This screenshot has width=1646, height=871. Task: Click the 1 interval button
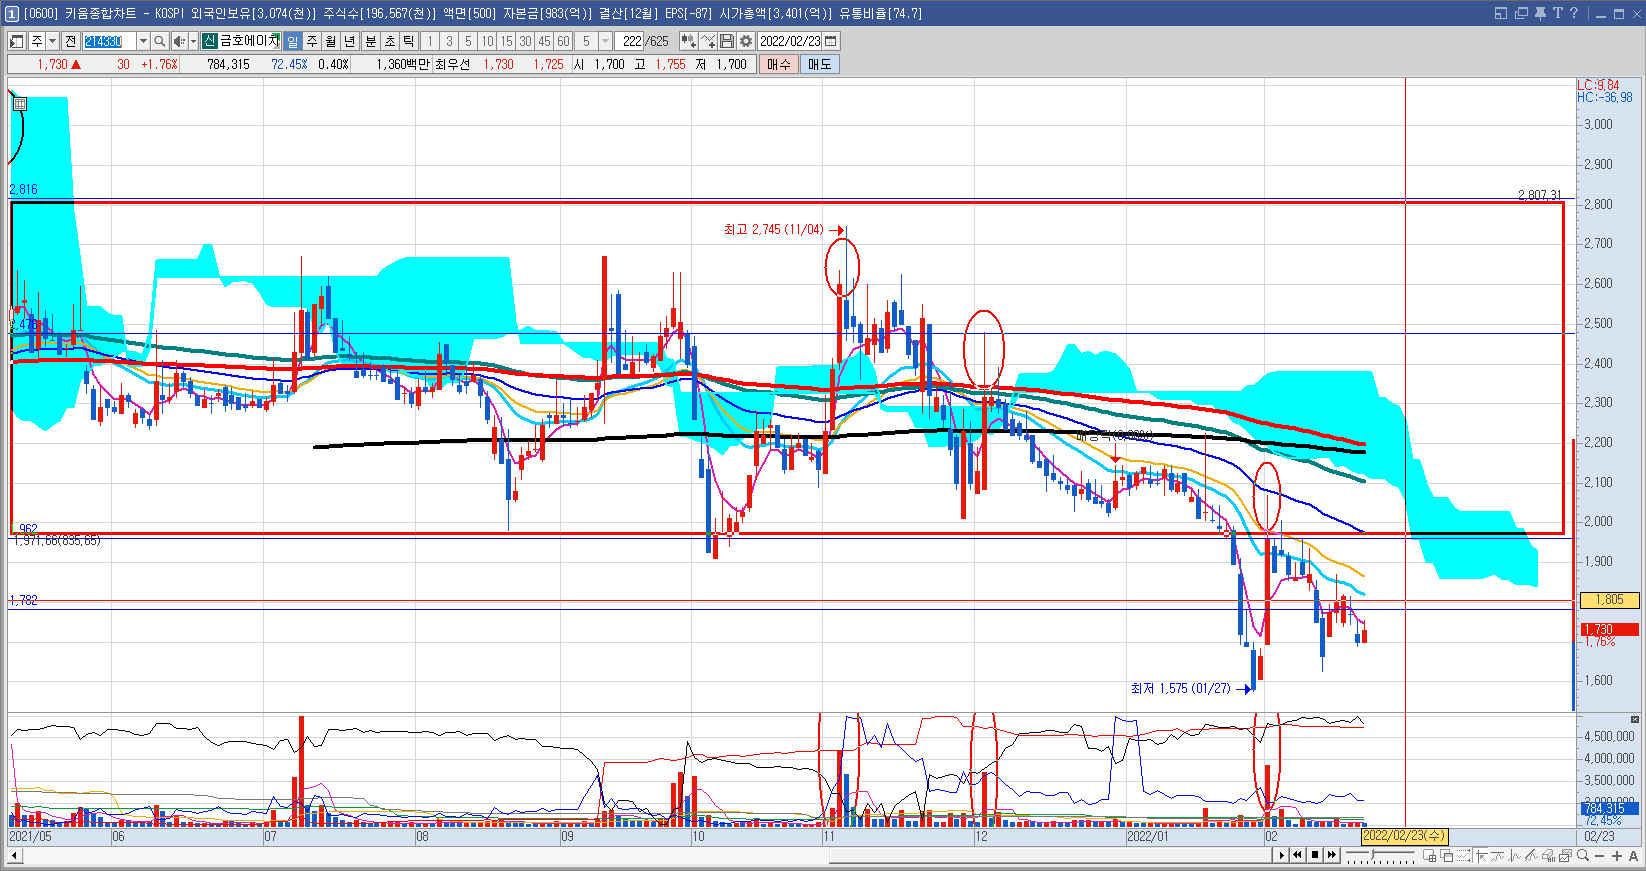430,41
